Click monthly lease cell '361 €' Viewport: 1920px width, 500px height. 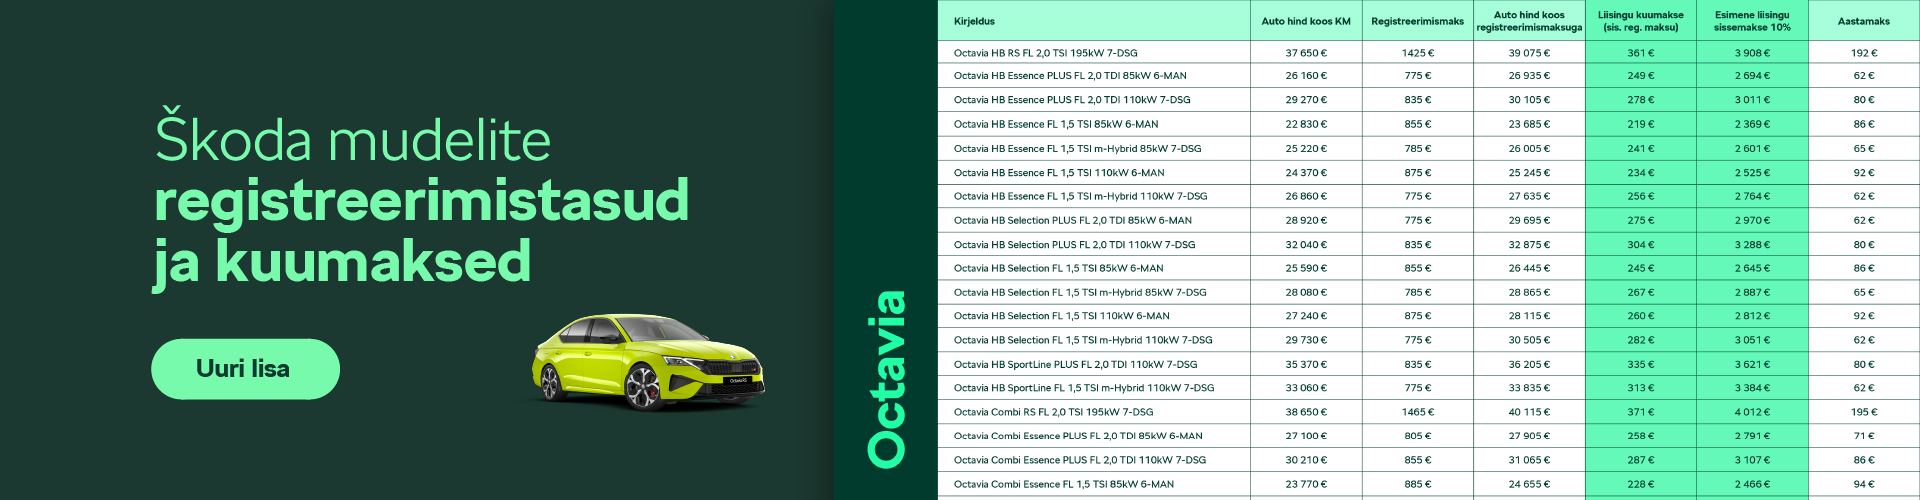(x=1640, y=53)
